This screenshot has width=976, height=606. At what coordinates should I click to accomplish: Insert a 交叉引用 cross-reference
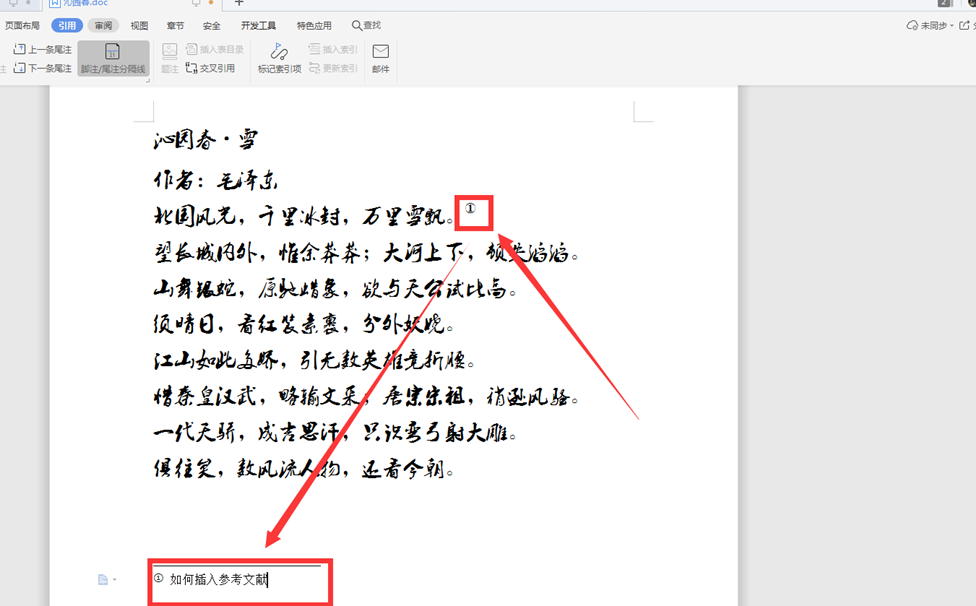(210, 68)
